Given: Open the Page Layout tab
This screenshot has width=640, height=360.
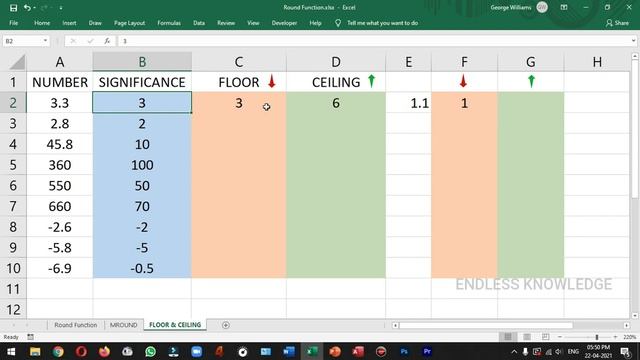Looking at the screenshot, I should (x=129, y=23).
